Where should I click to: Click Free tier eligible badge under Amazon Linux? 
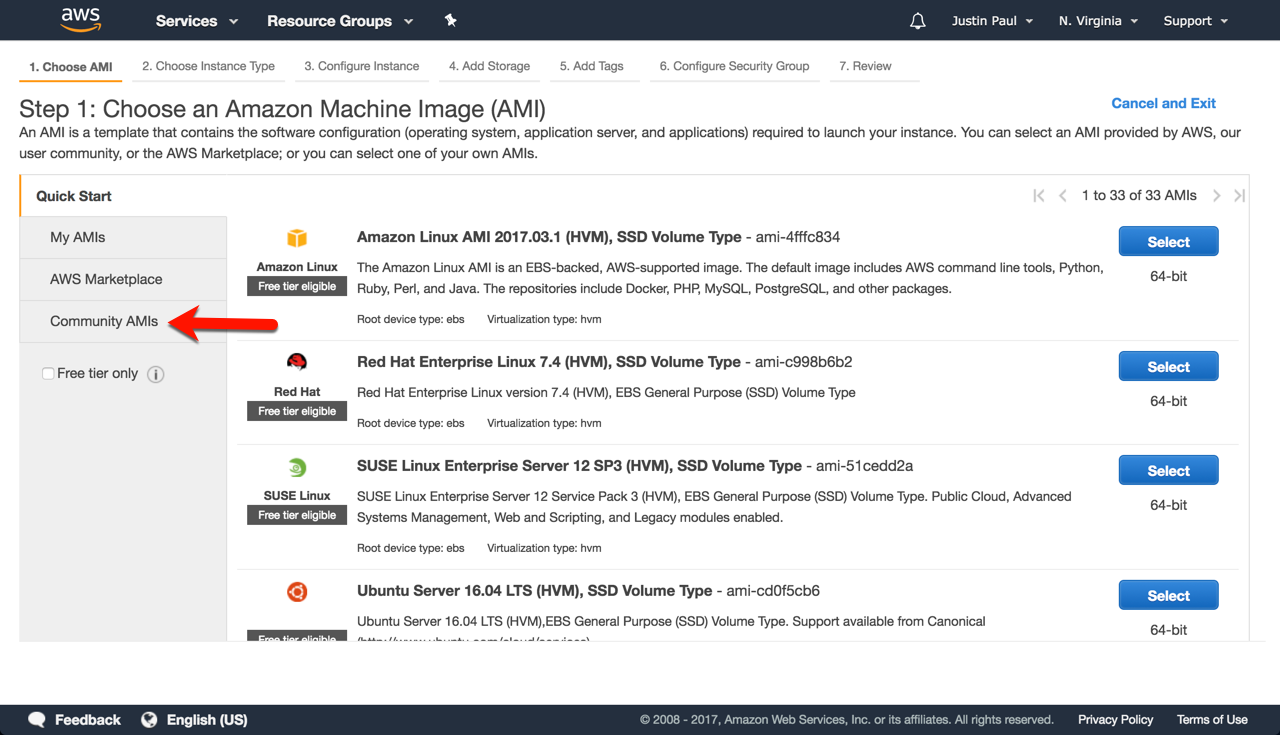coord(297,287)
